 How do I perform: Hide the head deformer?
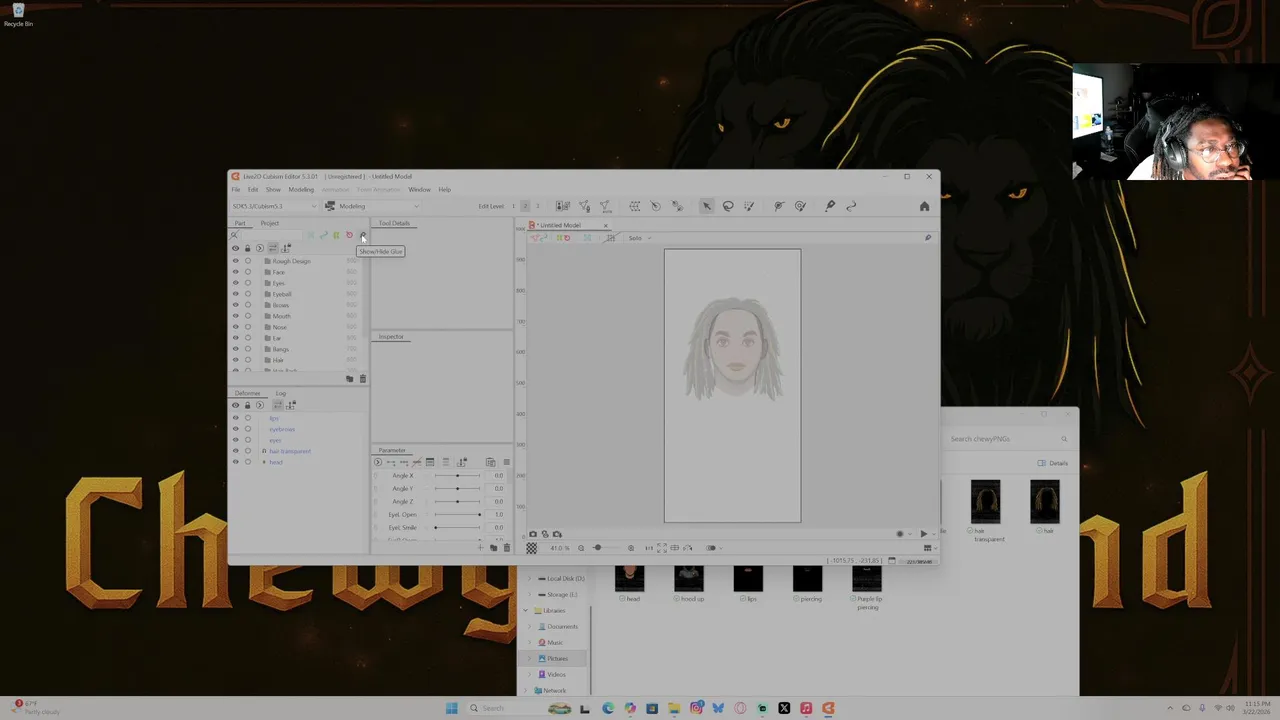[x=236, y=462]
